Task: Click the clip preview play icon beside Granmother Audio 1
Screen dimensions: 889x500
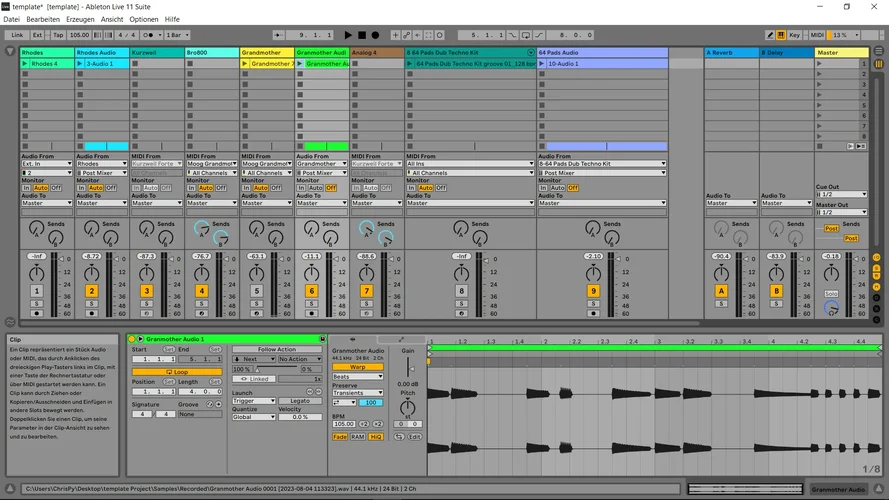Action: tap(140, 339)
